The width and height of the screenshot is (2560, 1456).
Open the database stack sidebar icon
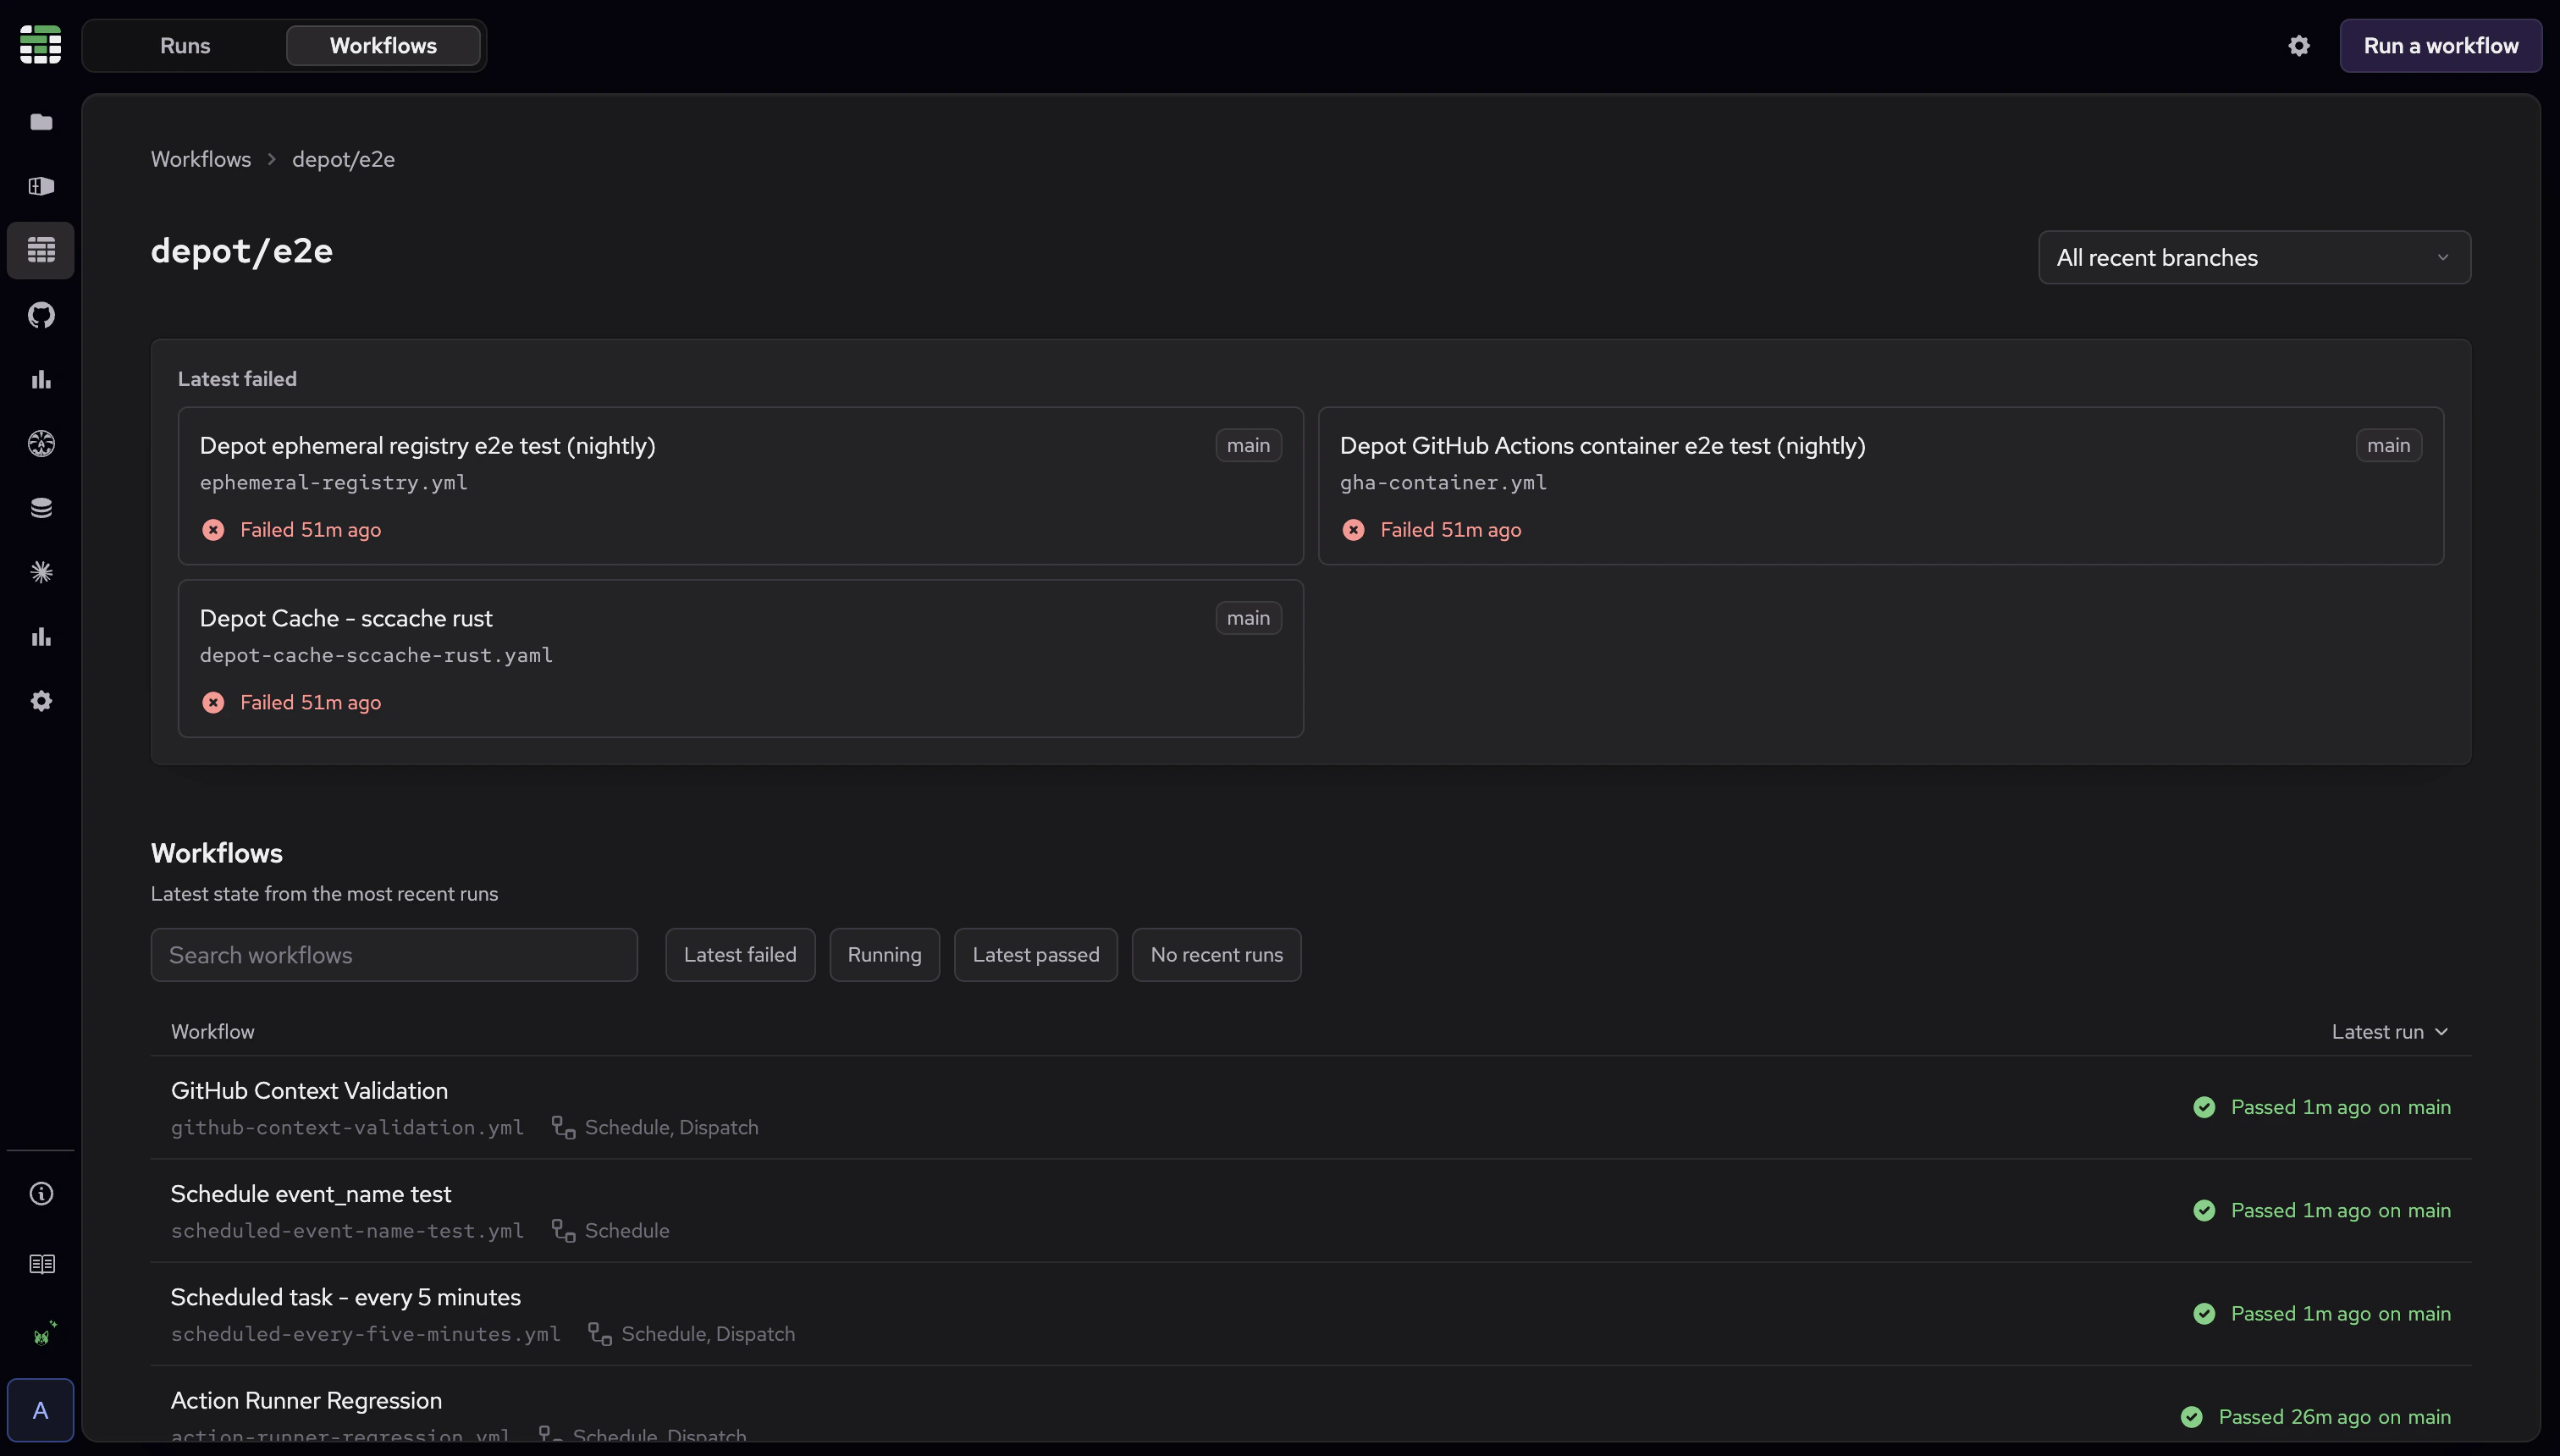click(x=41, y=508)
